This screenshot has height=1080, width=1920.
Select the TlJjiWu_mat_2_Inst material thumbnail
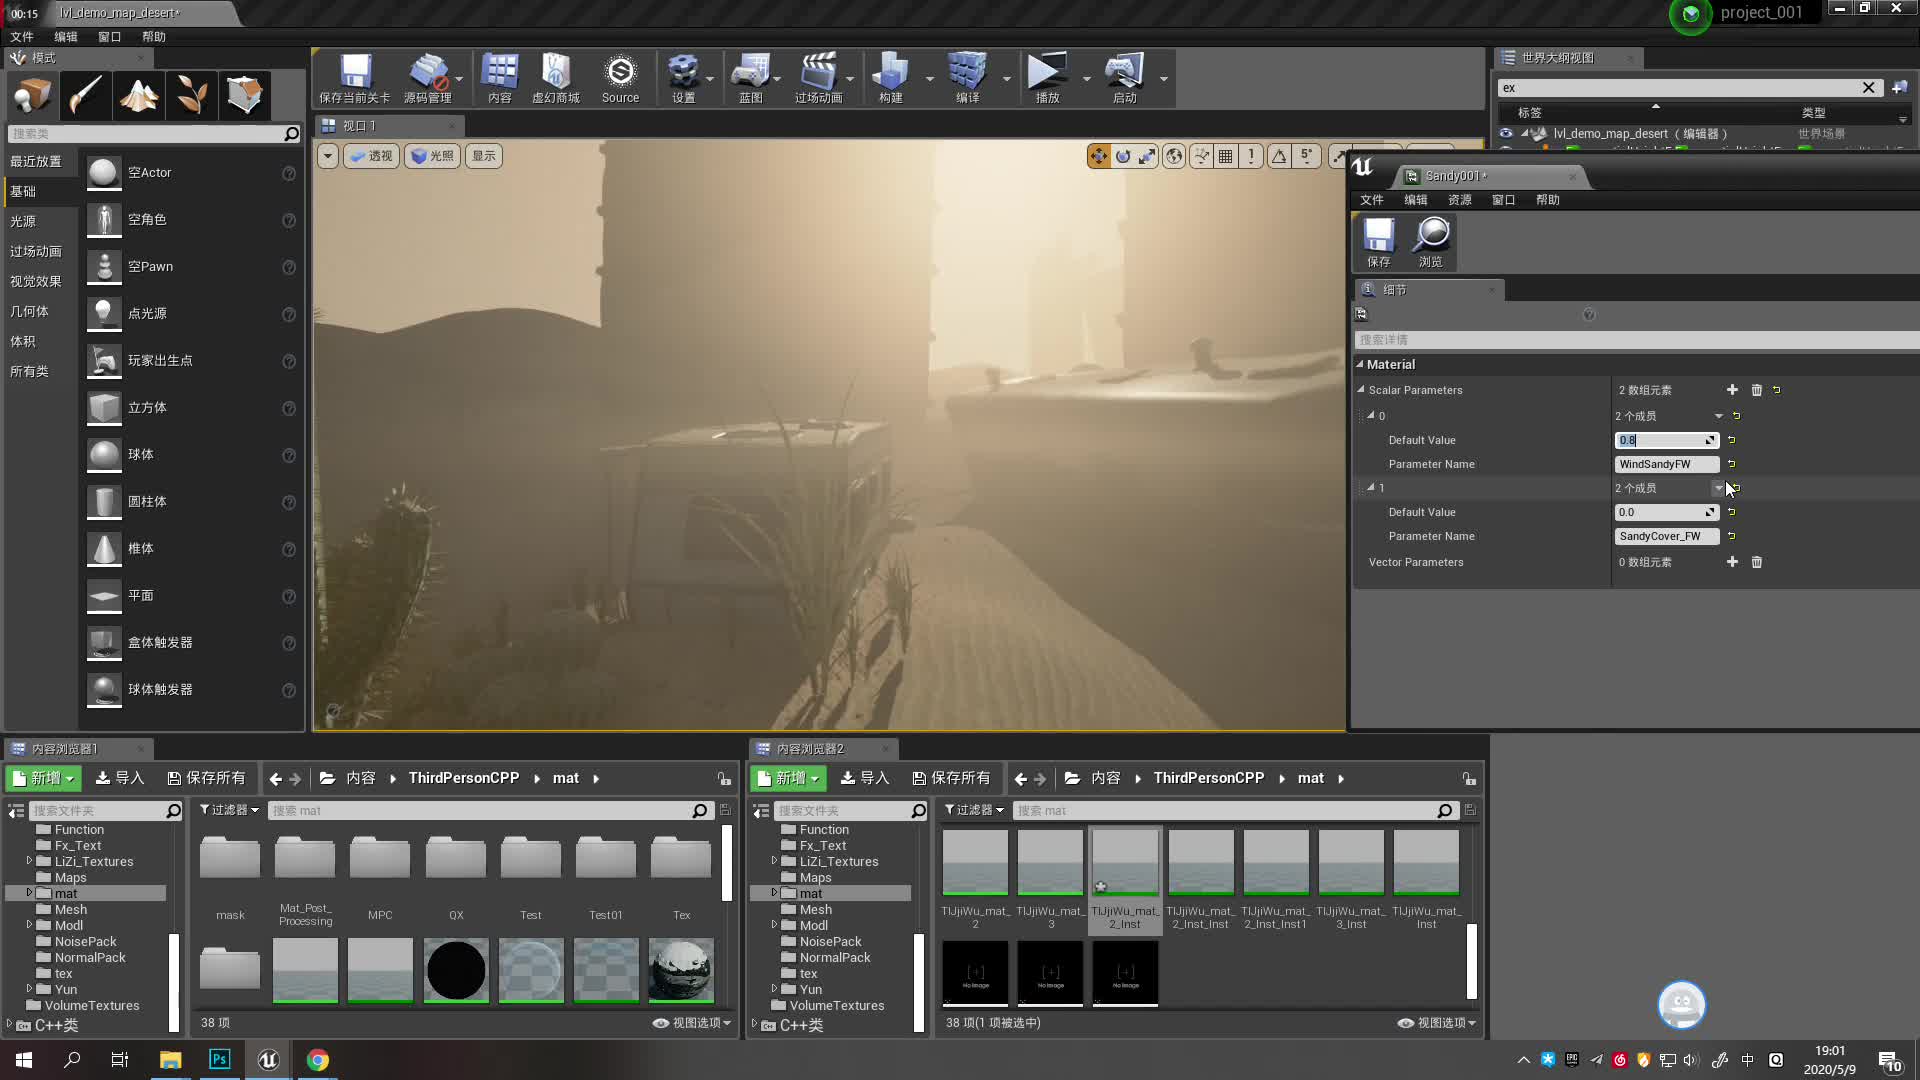(x=1124, y=862)
